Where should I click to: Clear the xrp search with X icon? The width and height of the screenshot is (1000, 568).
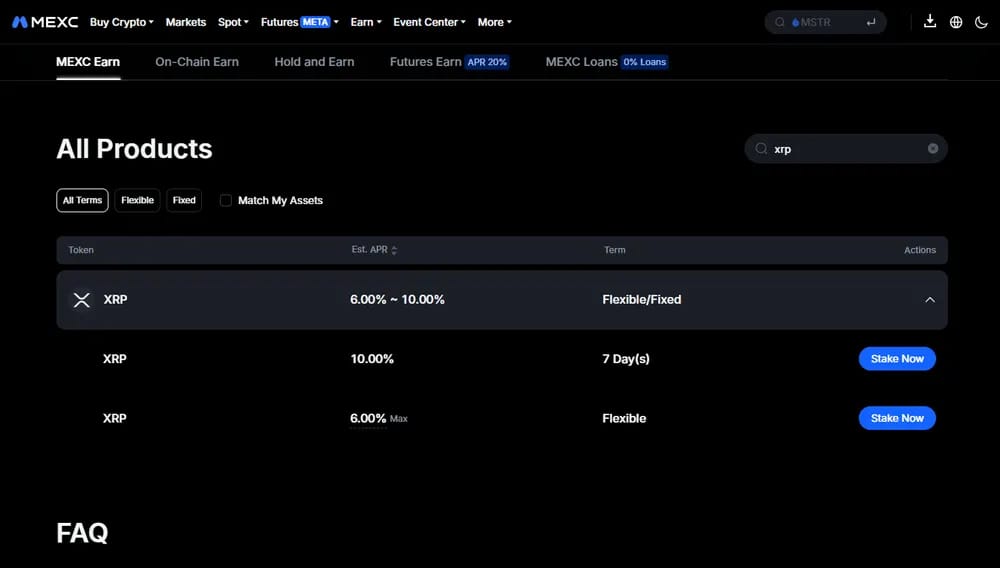(933, 149)
